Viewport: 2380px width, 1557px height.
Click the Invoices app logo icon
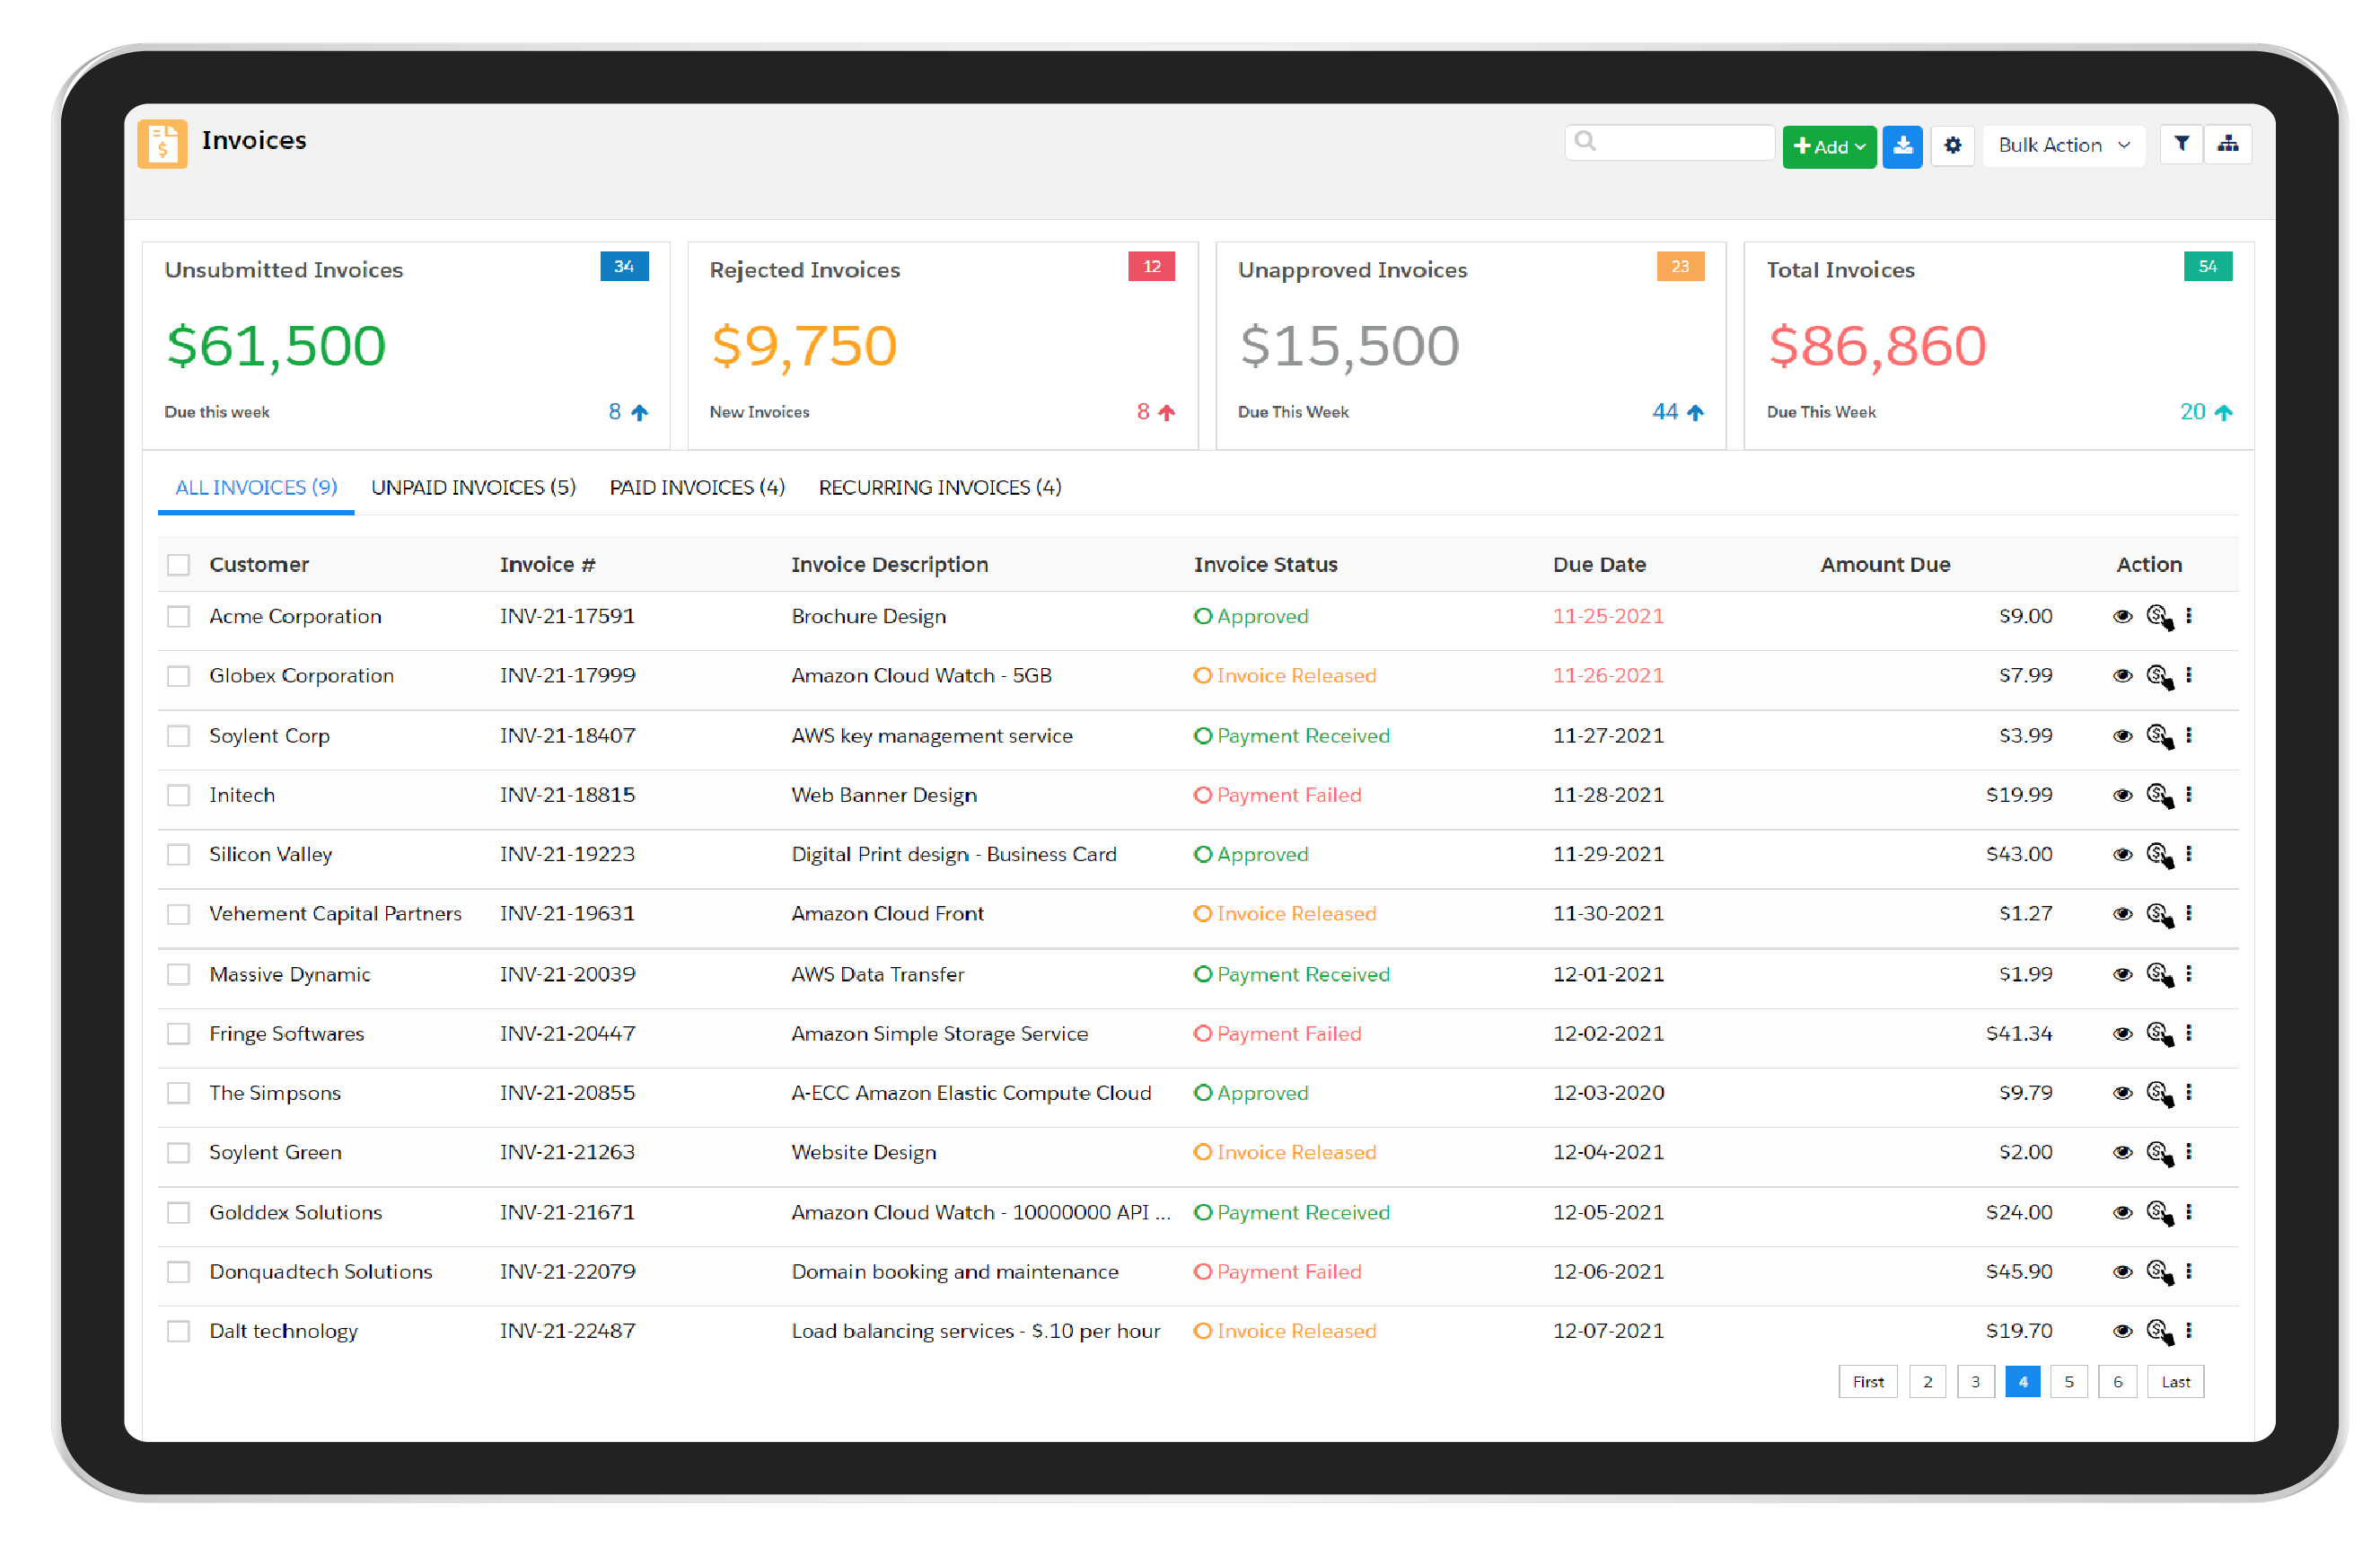[162, 143]
